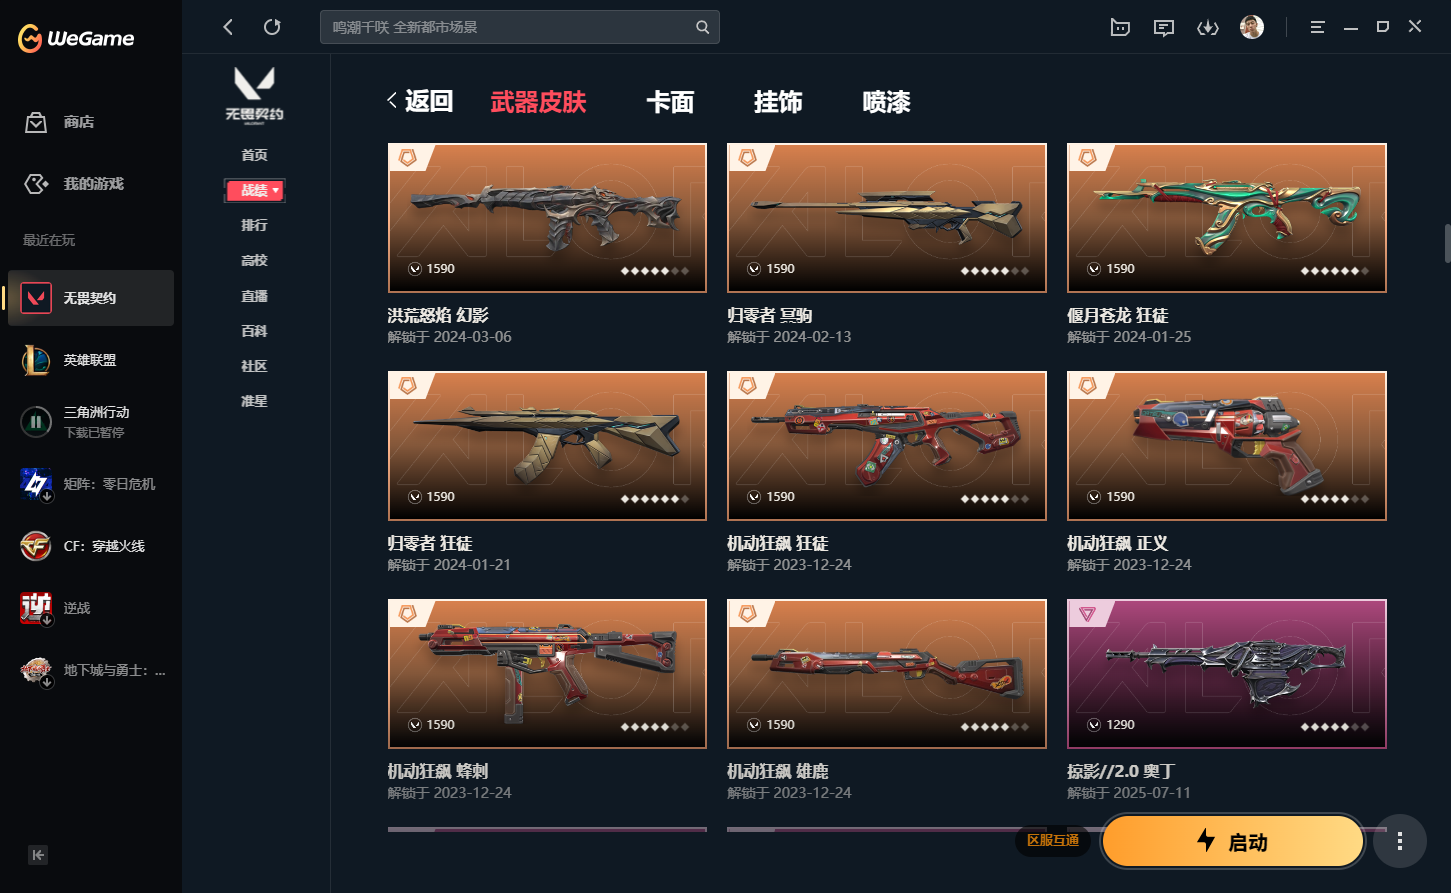Screen dimensions: 1451x893
Task: Open the three-dot more options button
Action: tap(1400, 841)
